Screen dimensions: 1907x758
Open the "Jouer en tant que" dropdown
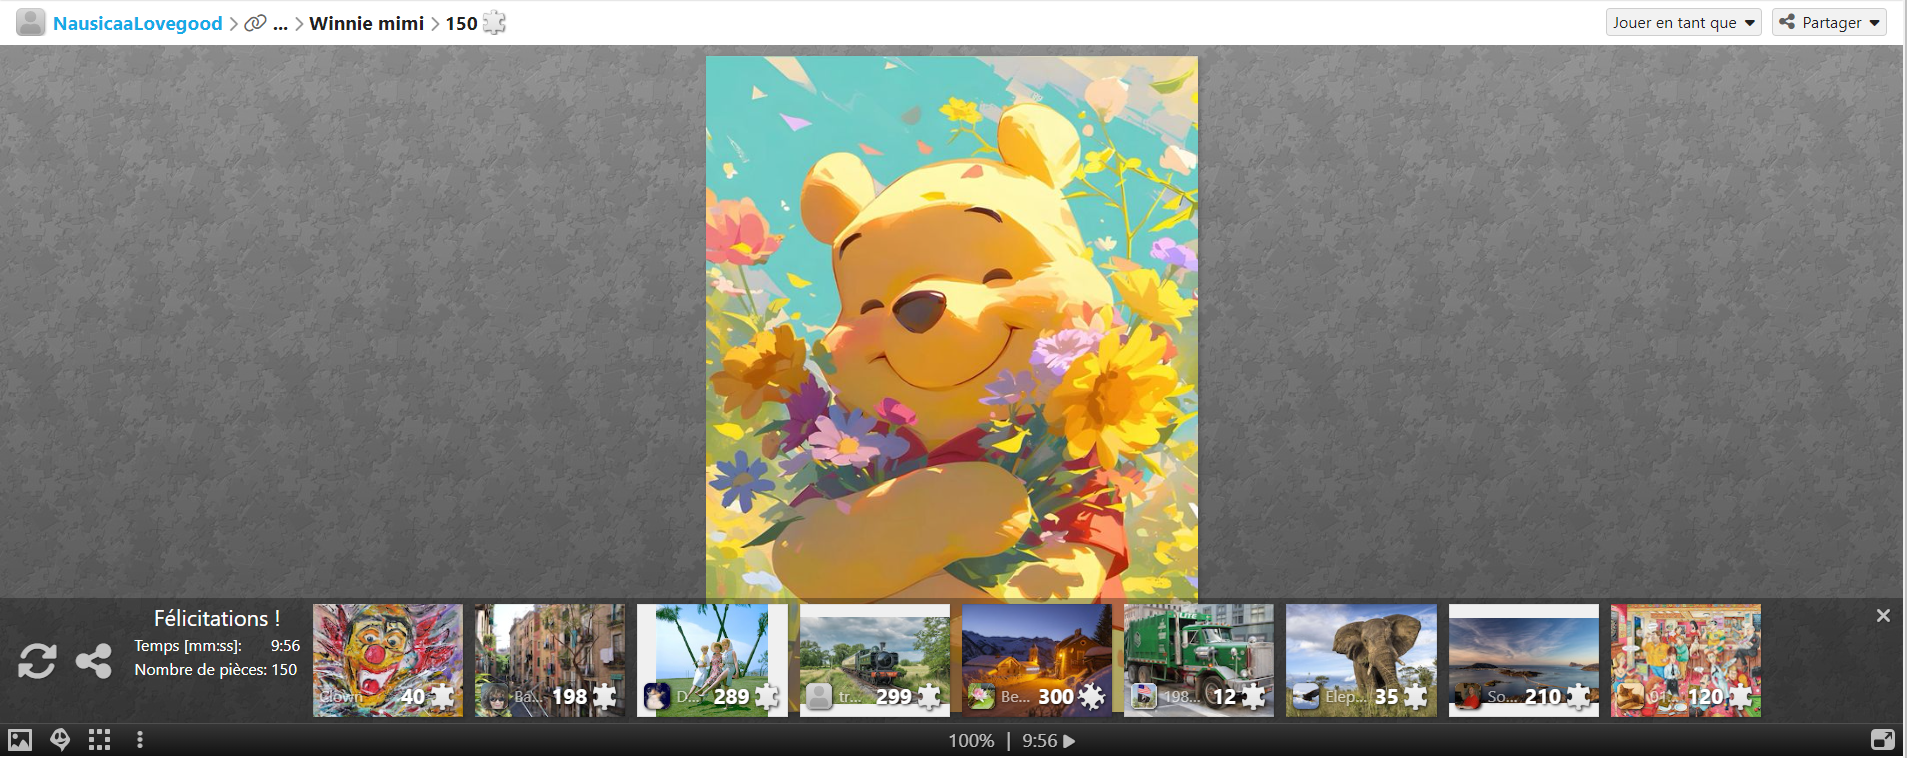click(x=1684, y=23)
